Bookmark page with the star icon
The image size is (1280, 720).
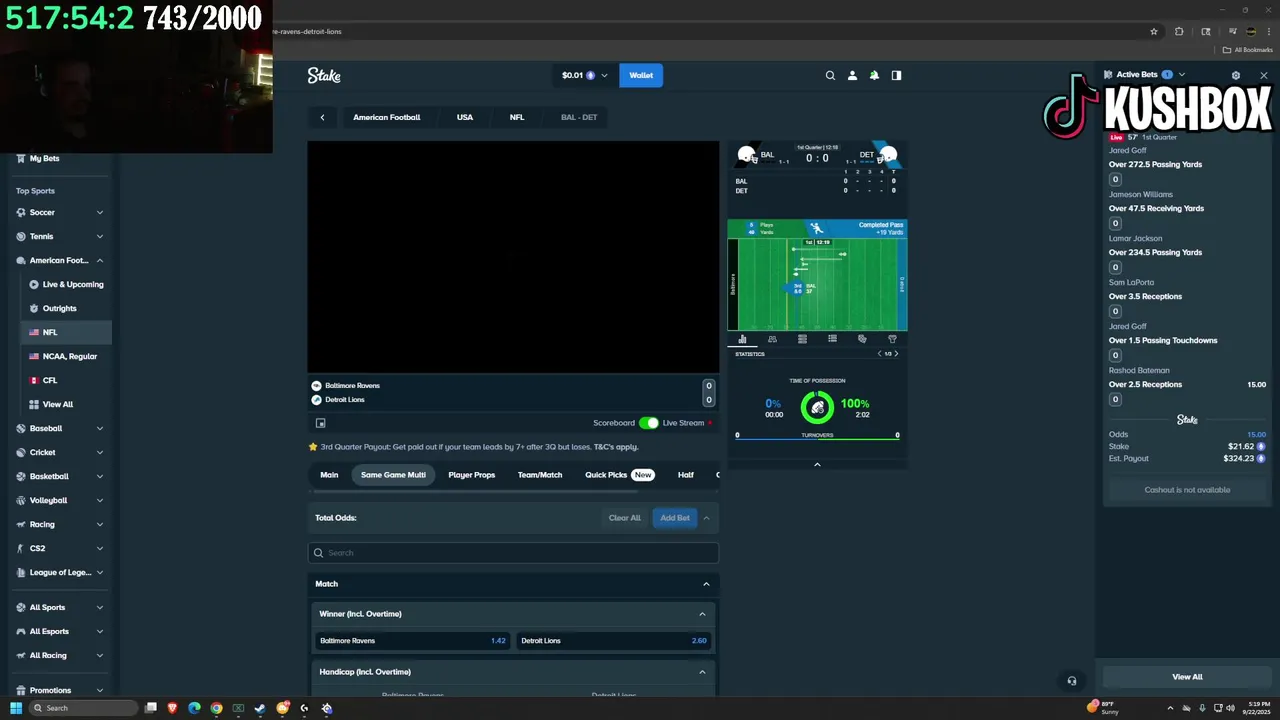pos(1154,31)
